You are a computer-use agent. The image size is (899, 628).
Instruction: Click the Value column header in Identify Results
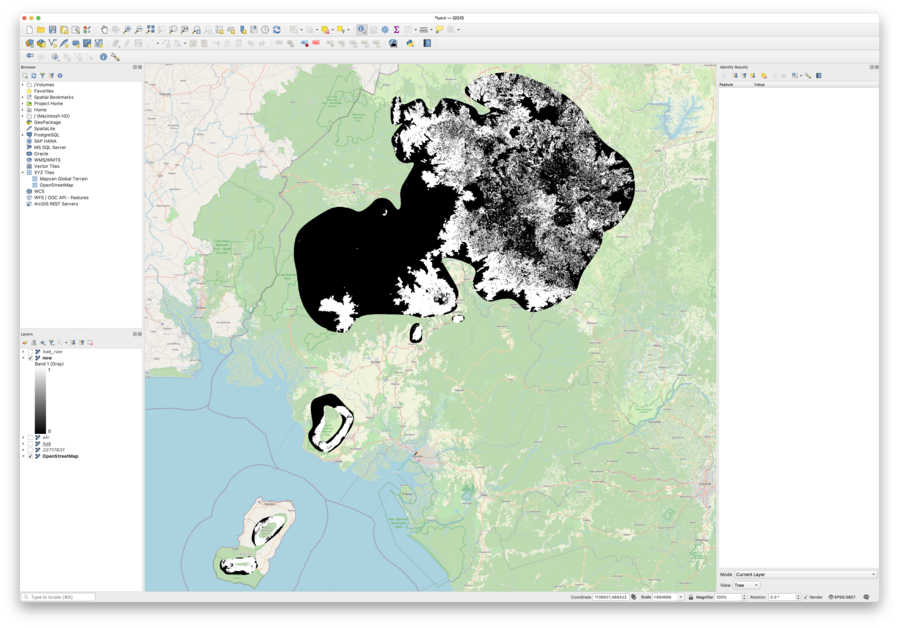click(759, 85)
